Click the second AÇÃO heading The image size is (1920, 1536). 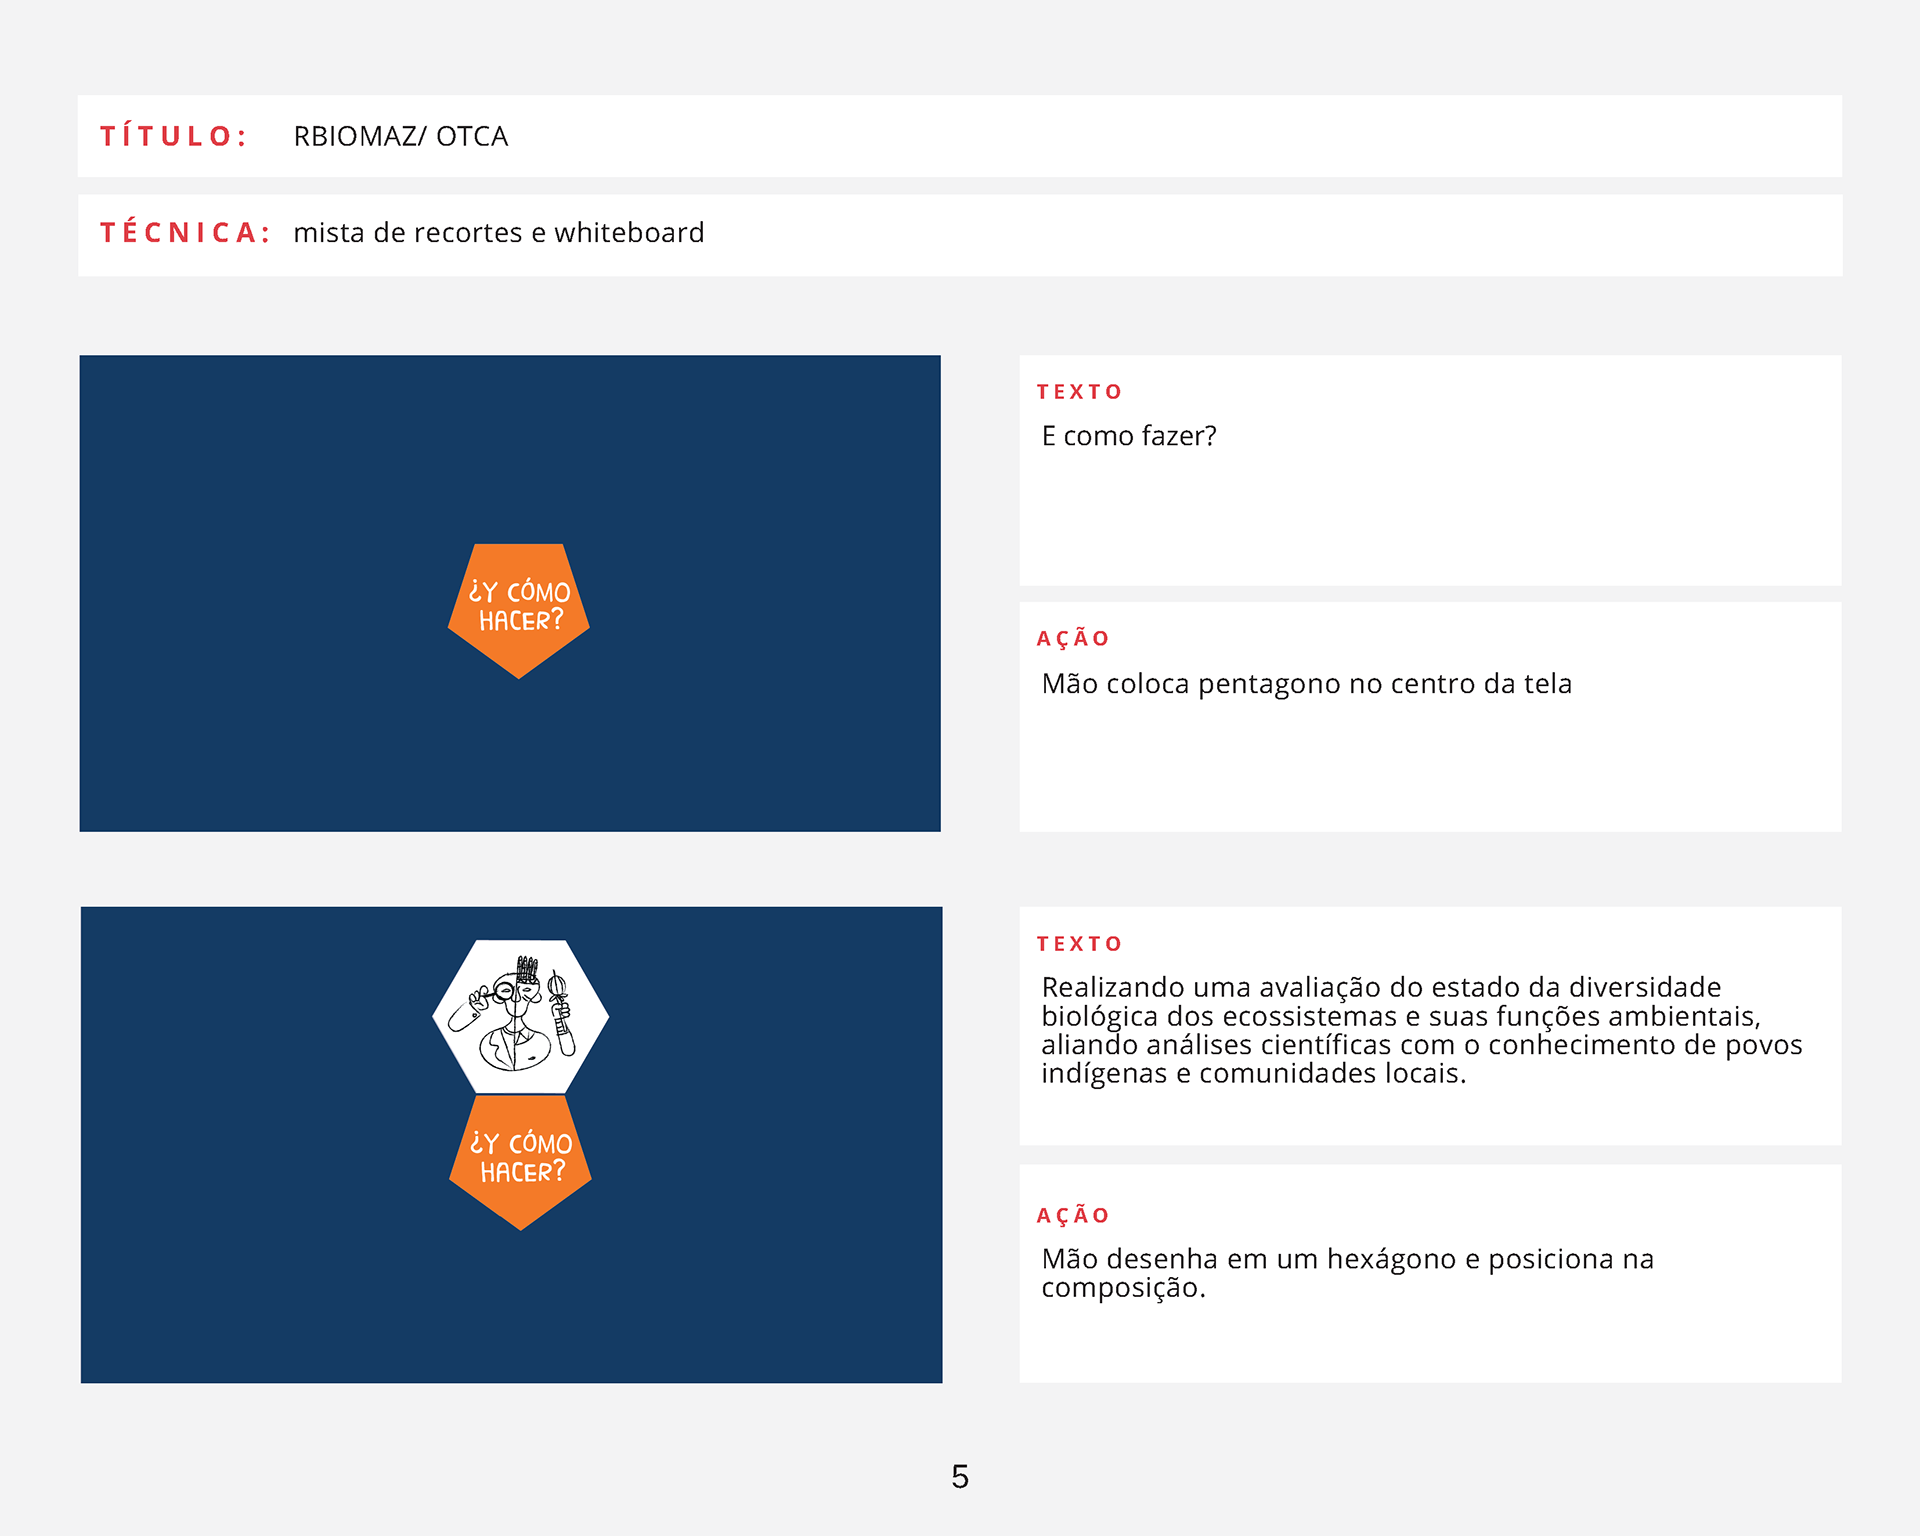[1073, 1216]
